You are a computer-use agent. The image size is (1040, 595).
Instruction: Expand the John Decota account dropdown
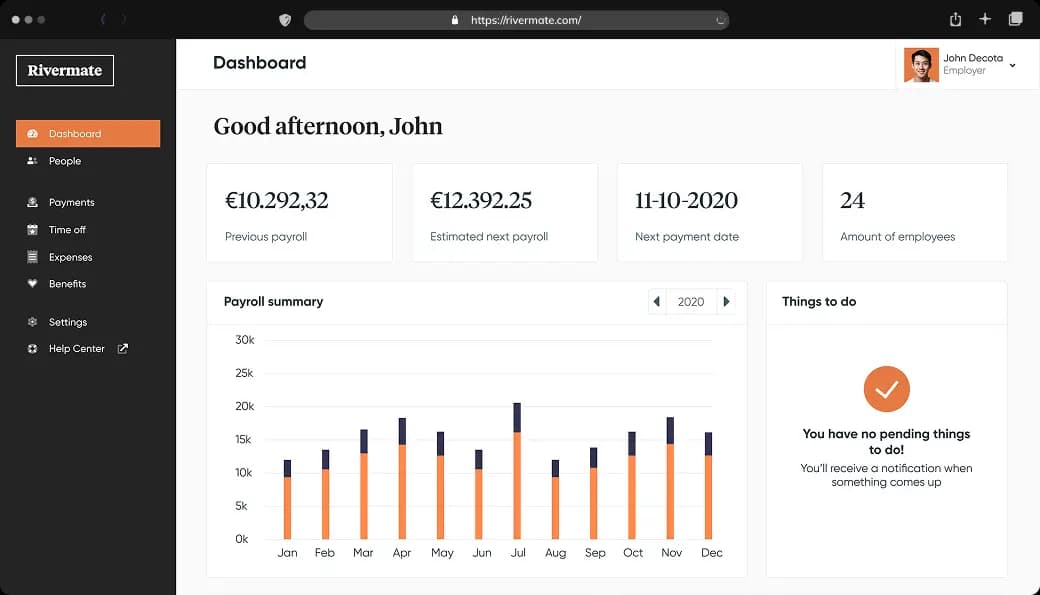[x=1012, y=65]
